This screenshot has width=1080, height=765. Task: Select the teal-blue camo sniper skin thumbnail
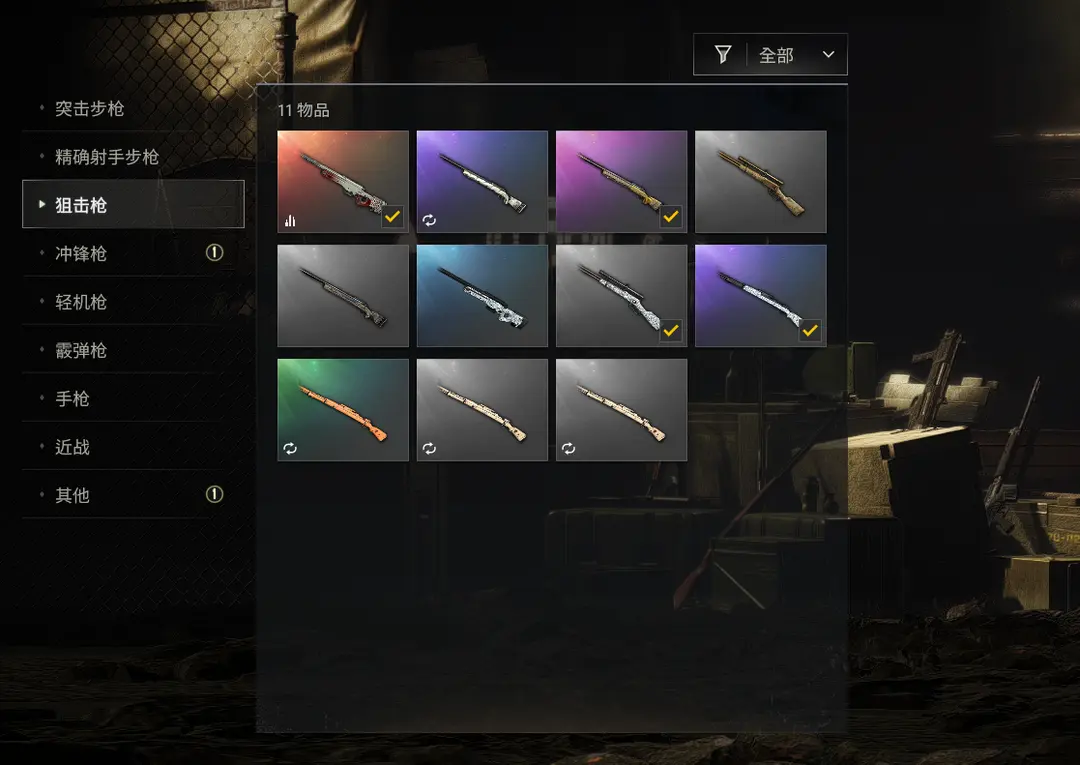click(482, 295)
